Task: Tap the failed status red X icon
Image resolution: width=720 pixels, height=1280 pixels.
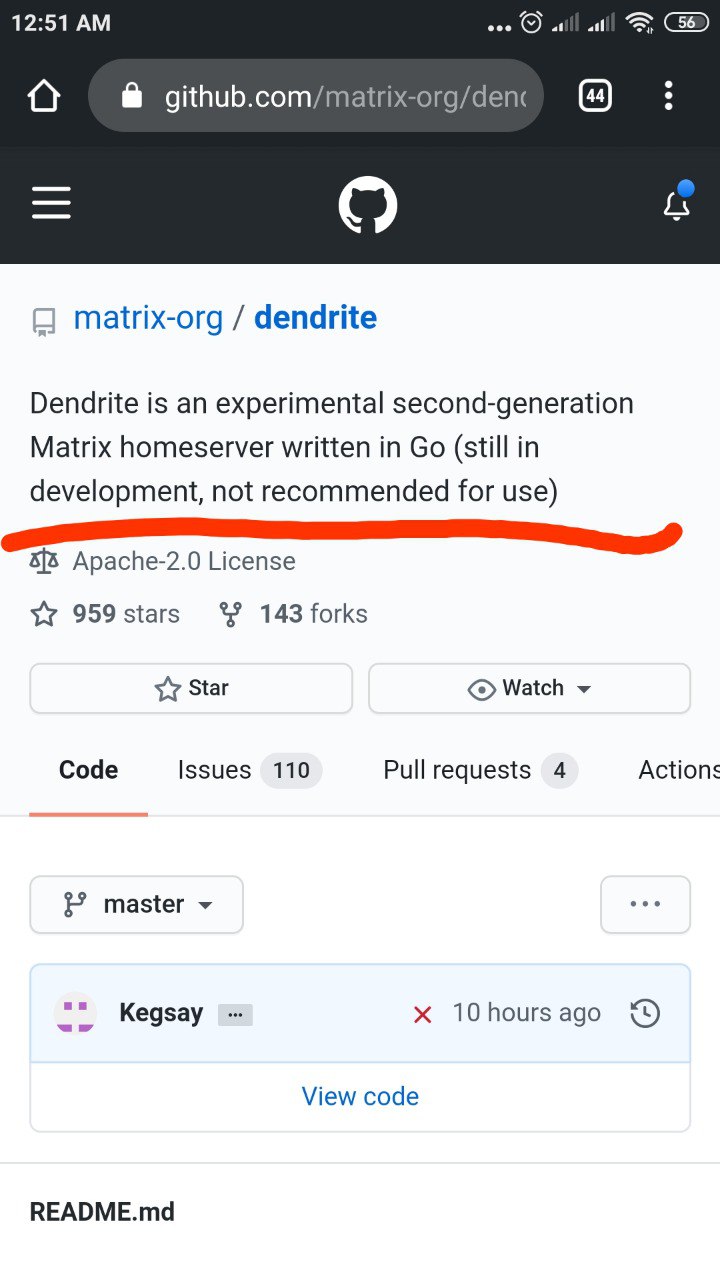Action: [x=422, y=1014]
